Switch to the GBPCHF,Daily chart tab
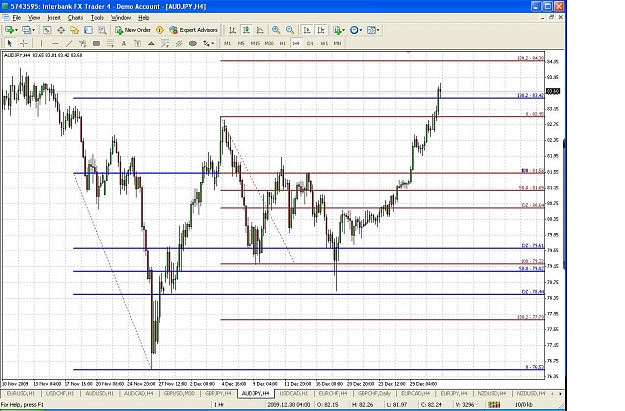The image size is (625, 411). (374, 394)
